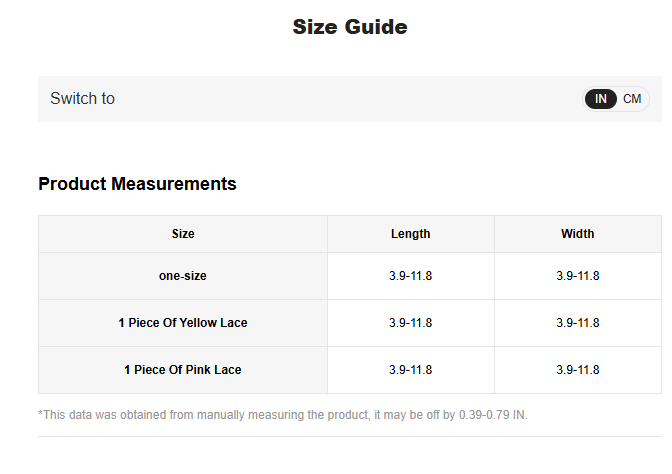Click the one-size row label
This screenshot has width=672, height=474.
pyautogui.click(x=183, y=276)
